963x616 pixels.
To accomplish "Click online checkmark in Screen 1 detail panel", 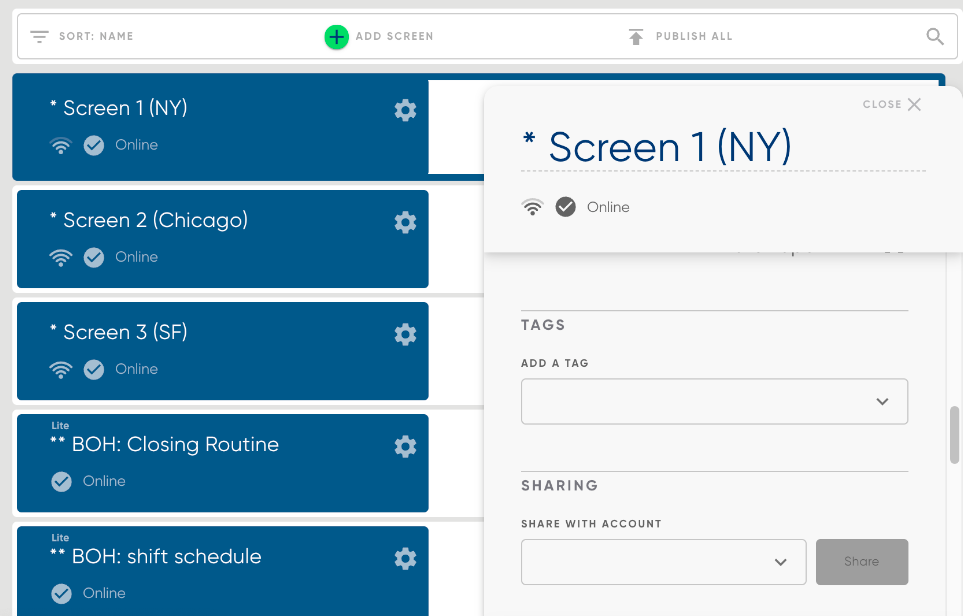I will [x=566, y=207].
